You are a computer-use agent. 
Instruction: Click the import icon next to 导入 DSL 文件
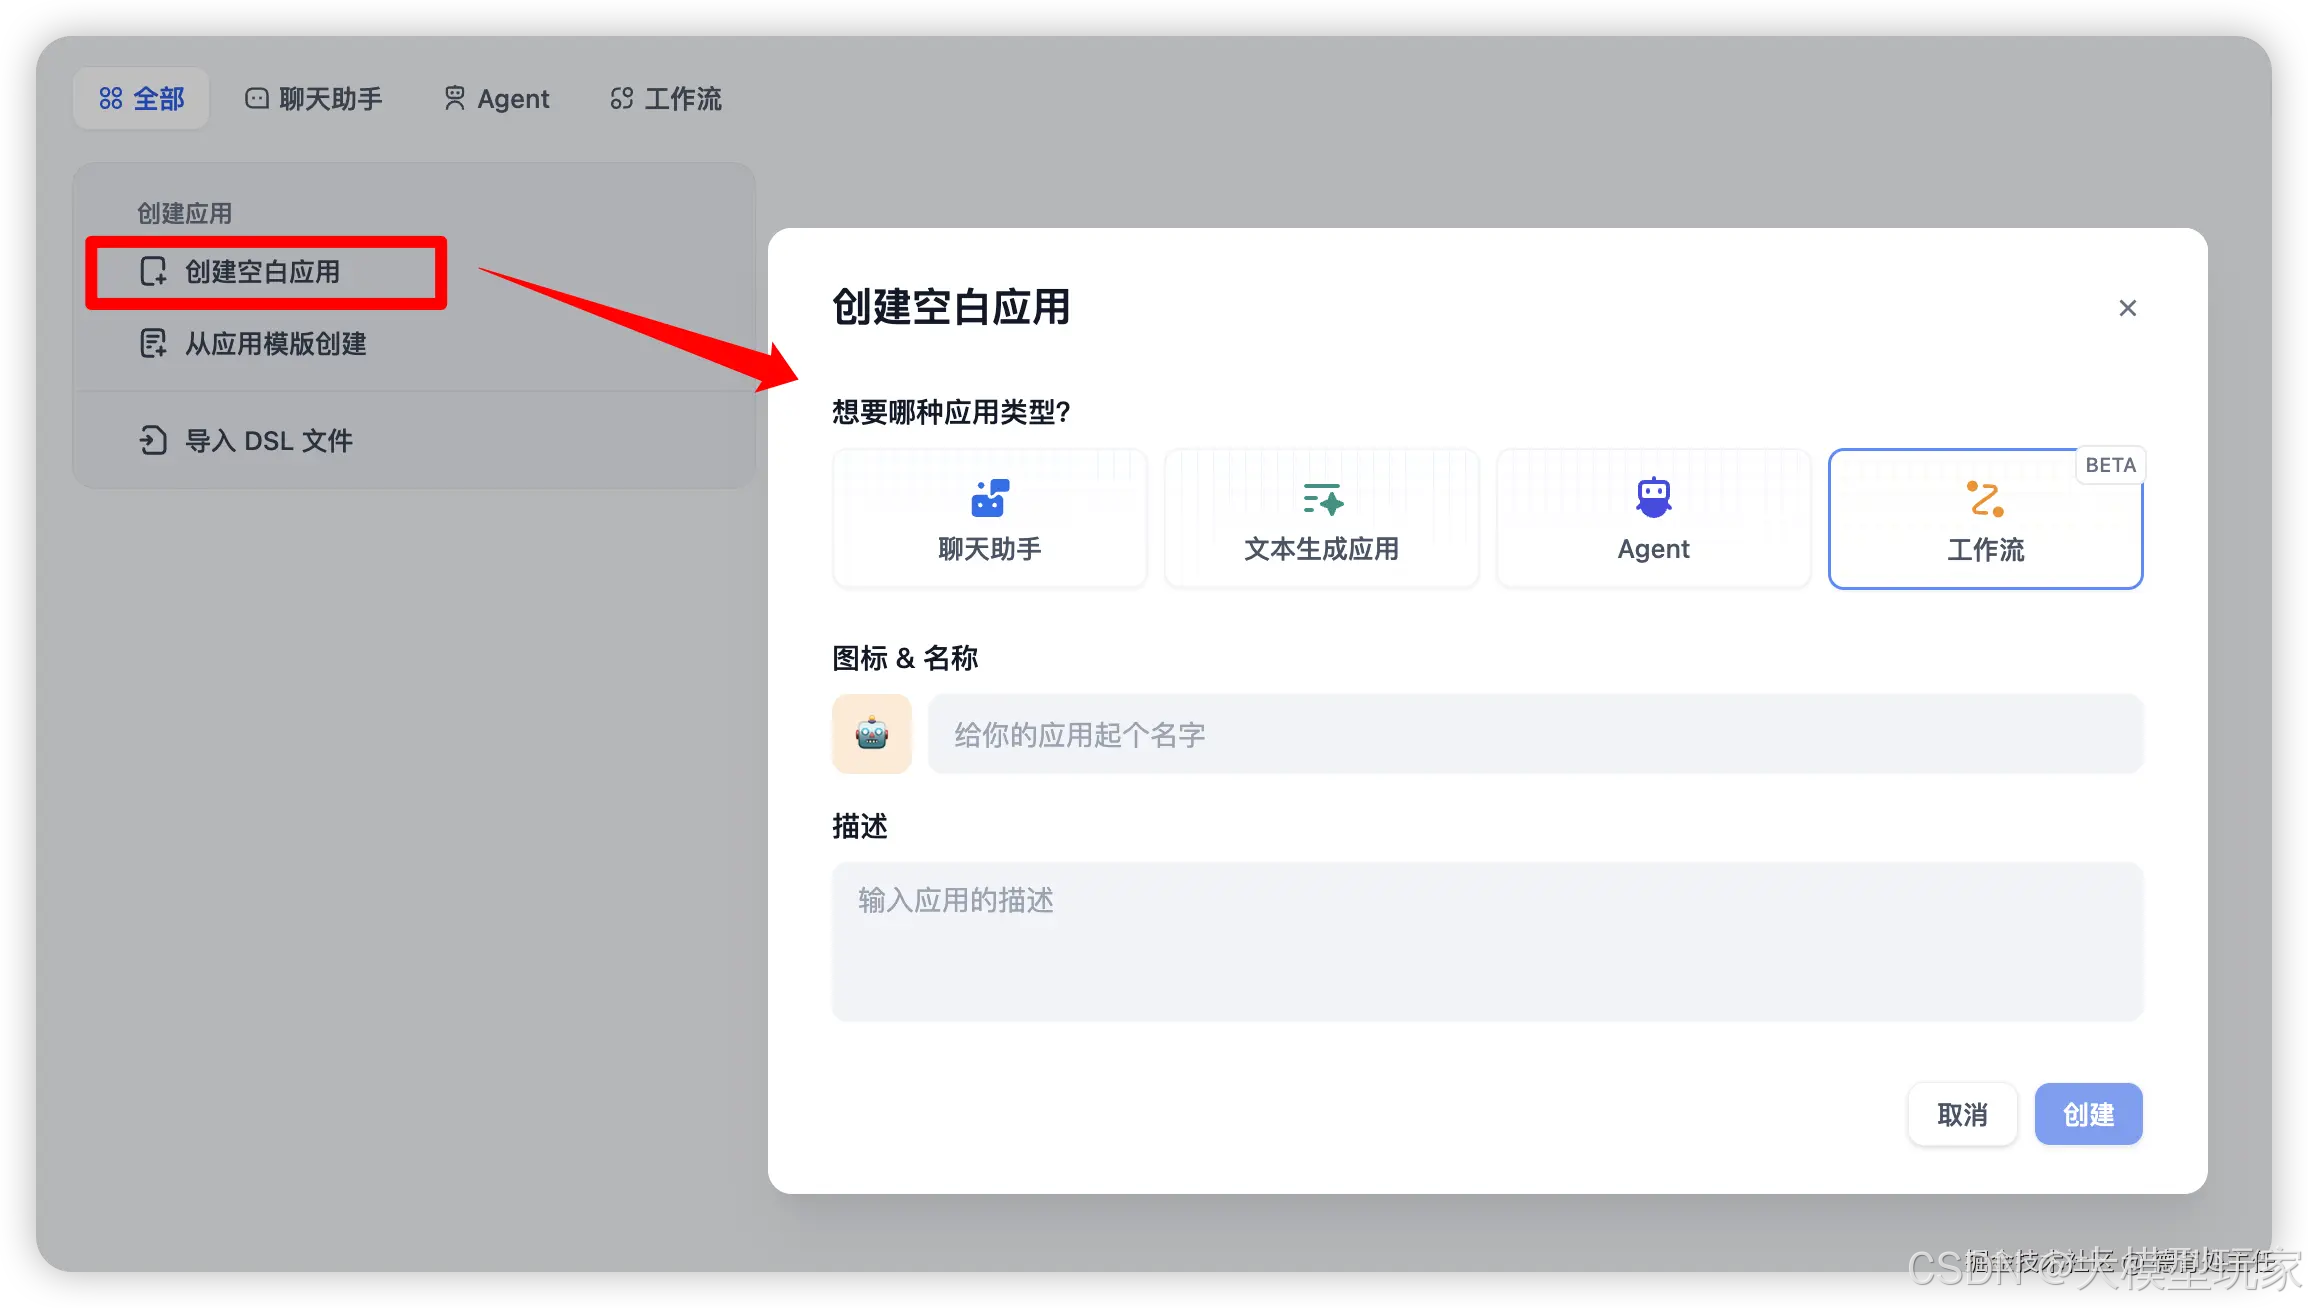coord(152,440)
